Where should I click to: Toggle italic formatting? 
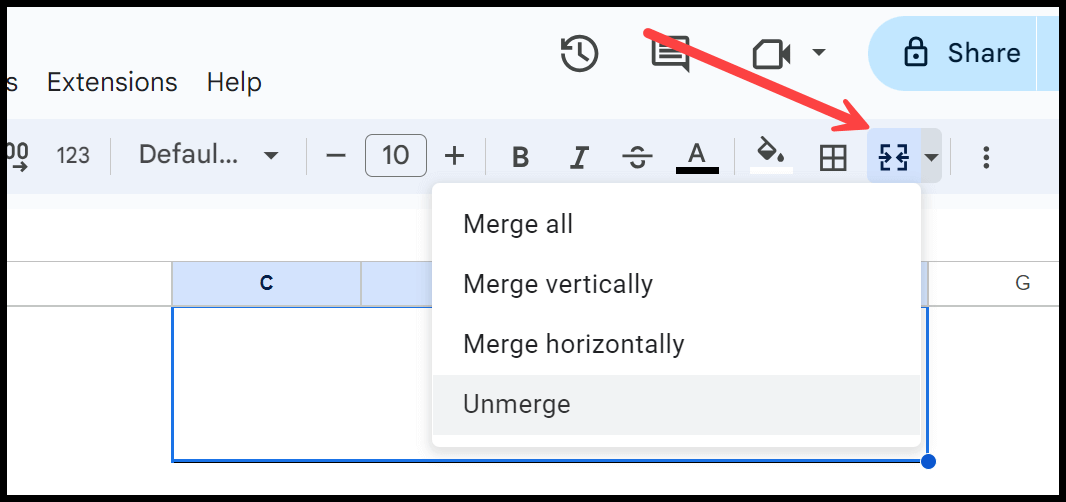click(579, 157)
